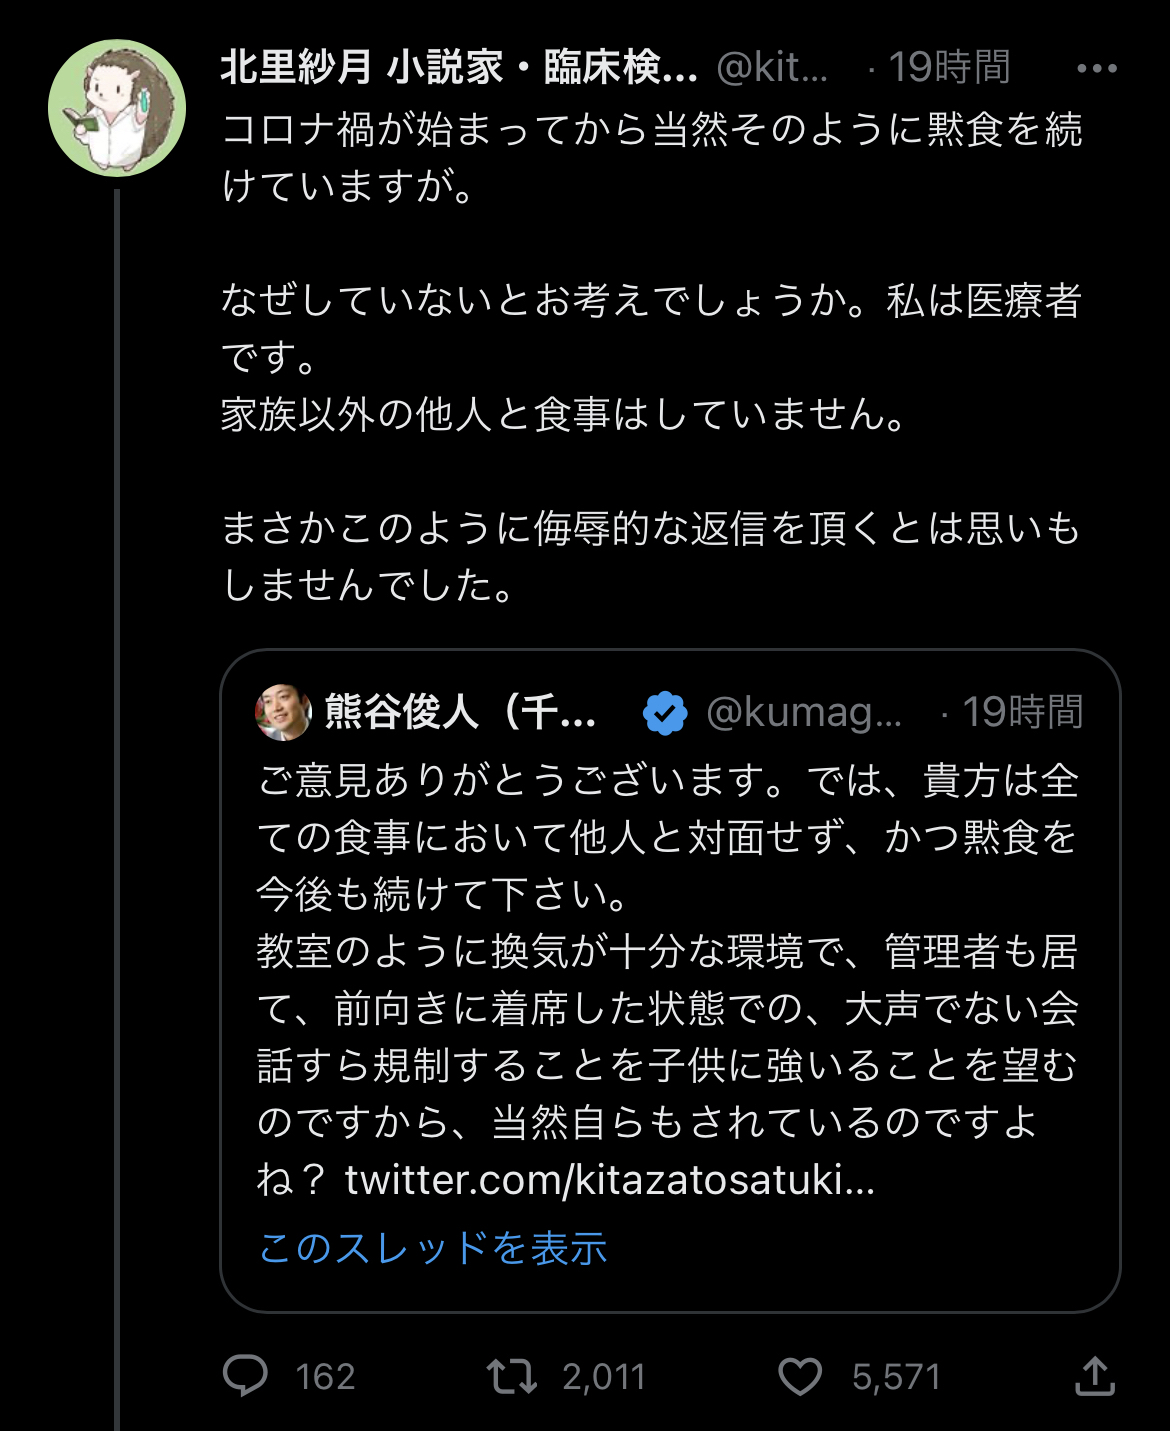View the 162 replies count
The image size is (1170, 1431).
pos(325,1377)
